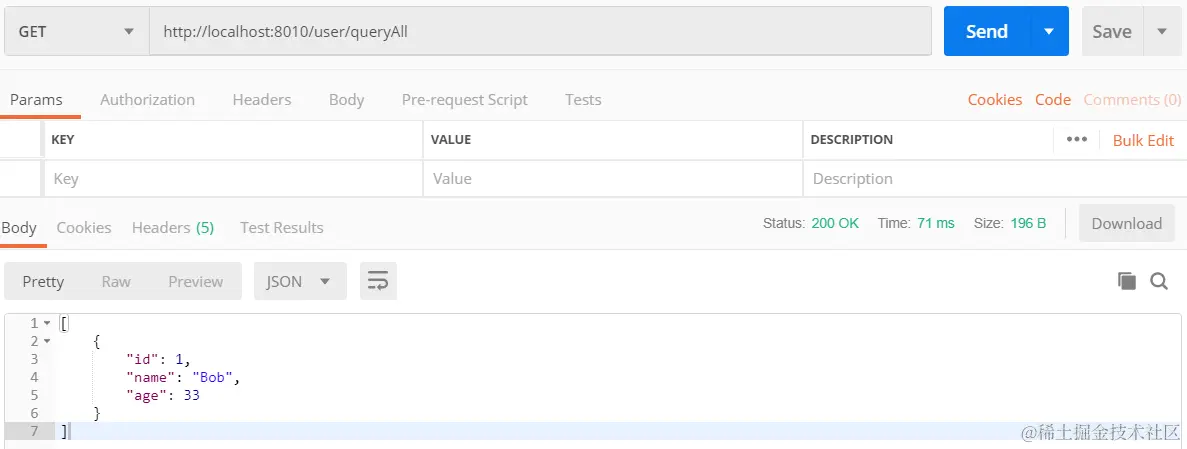This screenshot has height=449, width=1187.
Task: Click the Send button
Action: coord(986,31)
